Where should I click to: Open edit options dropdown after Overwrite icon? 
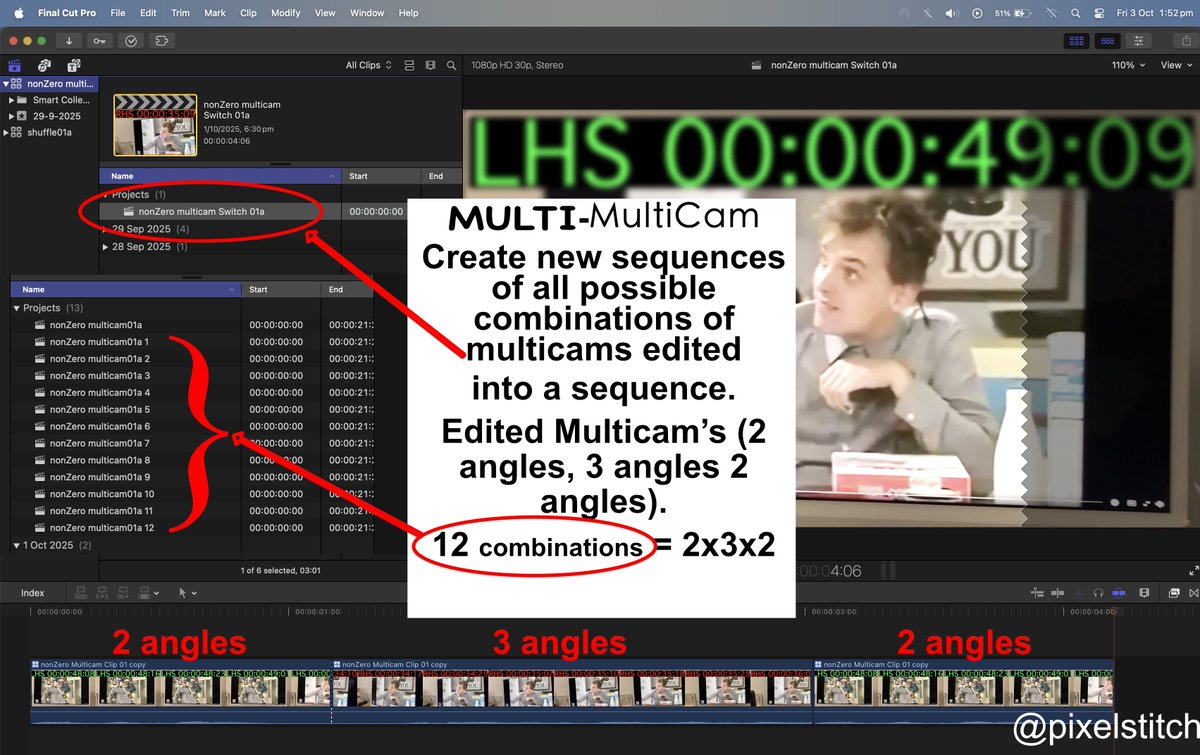pos(158,593)
